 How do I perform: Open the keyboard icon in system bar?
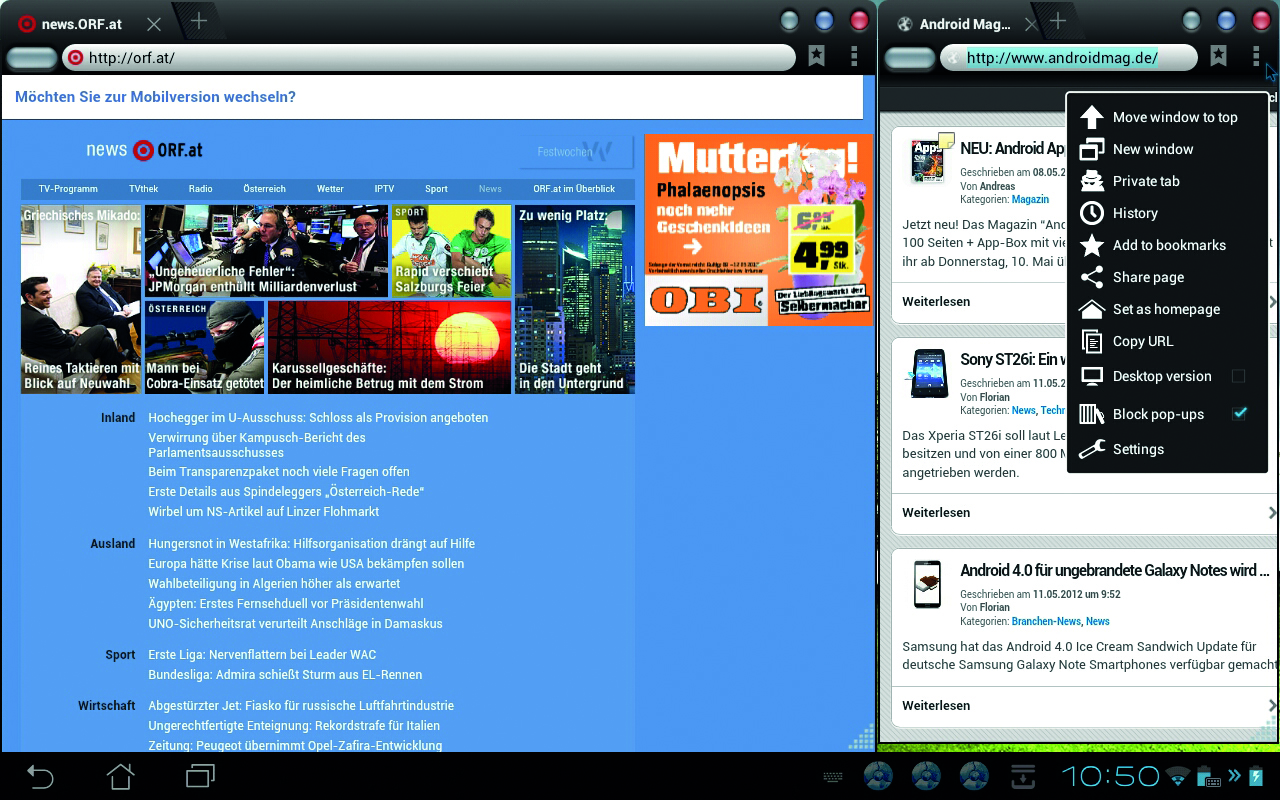pyautogui.click(x=832, y=777)
